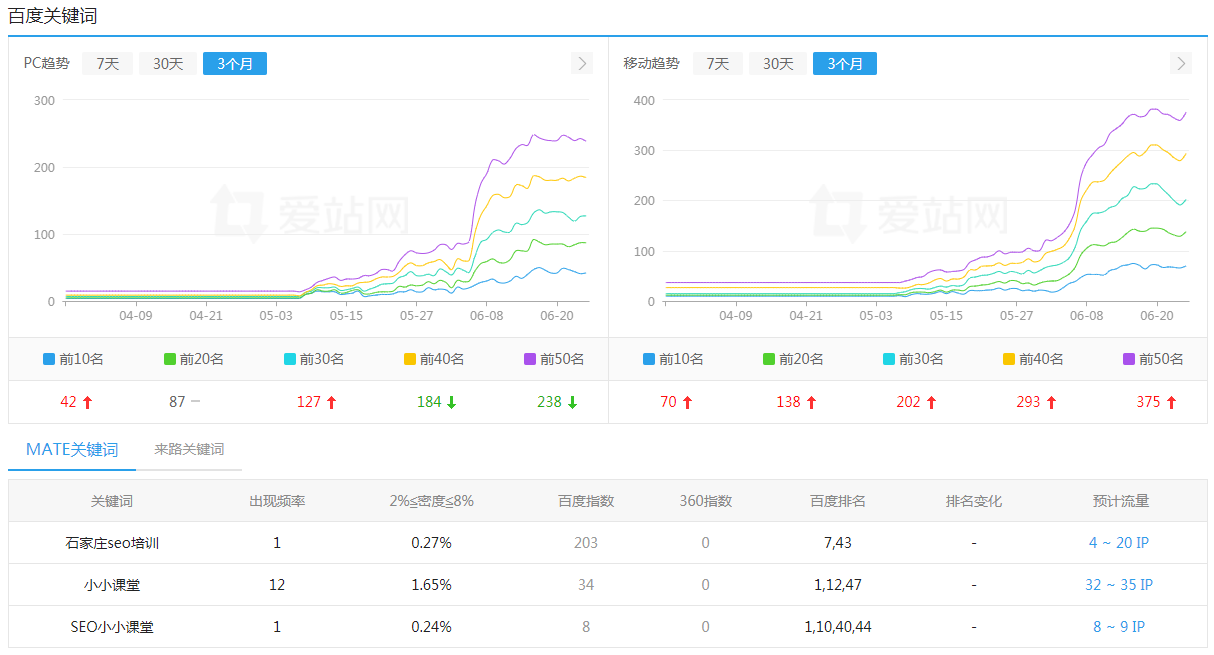Screen dimensions: 1214x655
Task: Click 百度指数 value 203
Action: (586, 543)
